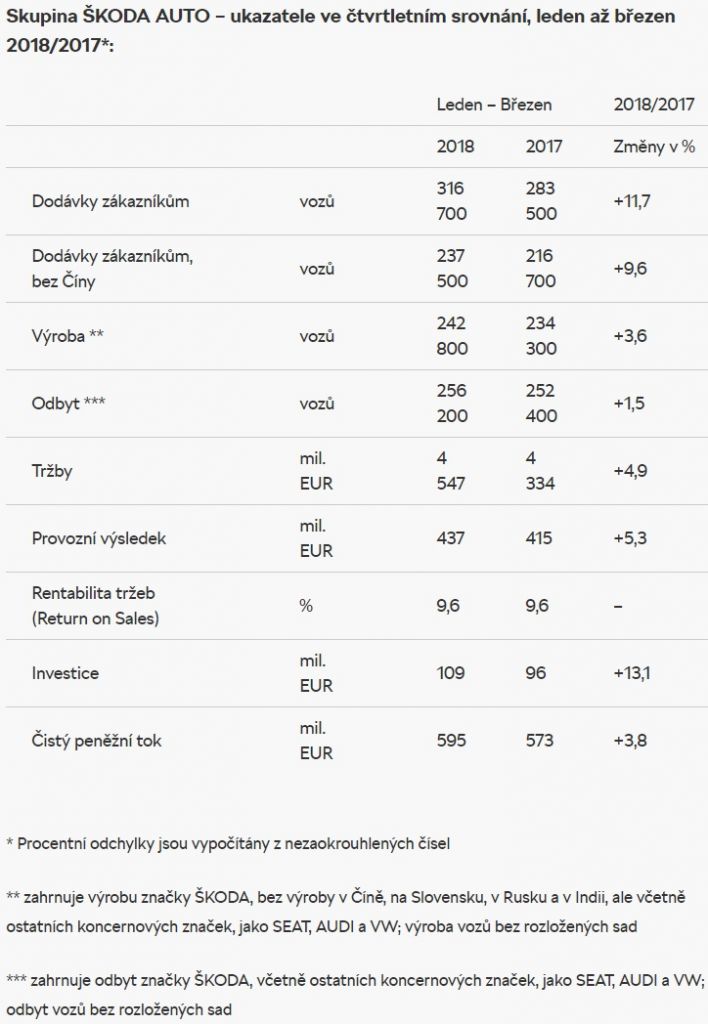Screen dimensions: 708x1024
Task: Click the "Rentabilita tržeb (Return on Sales)" label
Action: tap(95, 606)
